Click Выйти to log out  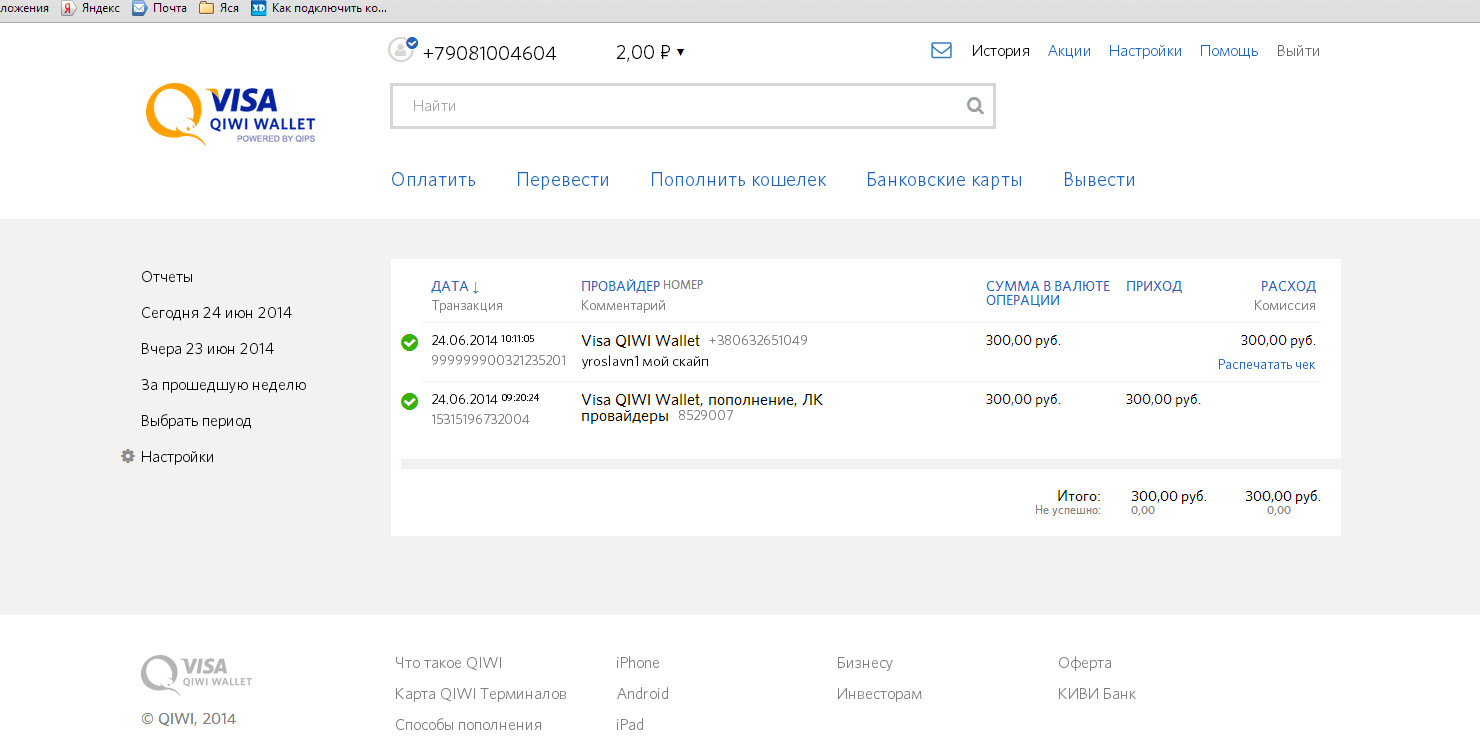(x=1298, y=51)
